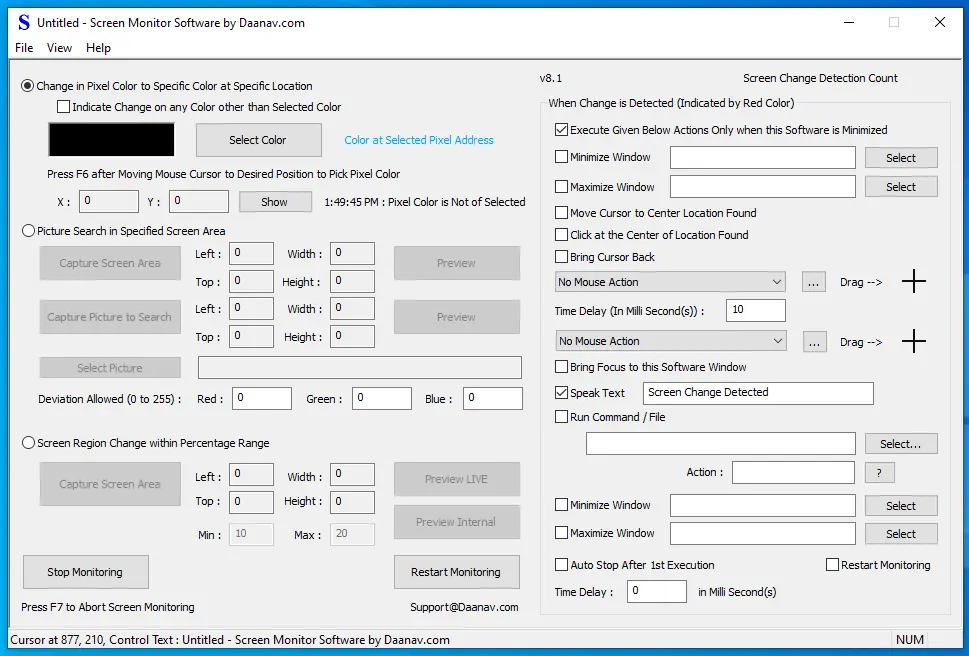Uncheck Execute Actions Only when Software is Minimized

point(563,129)
